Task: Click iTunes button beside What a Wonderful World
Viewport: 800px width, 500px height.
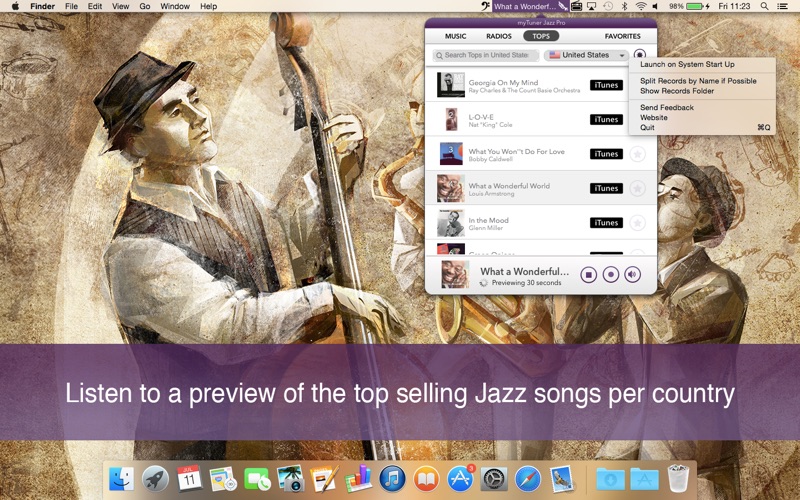Action: click(x=606, y=188)
